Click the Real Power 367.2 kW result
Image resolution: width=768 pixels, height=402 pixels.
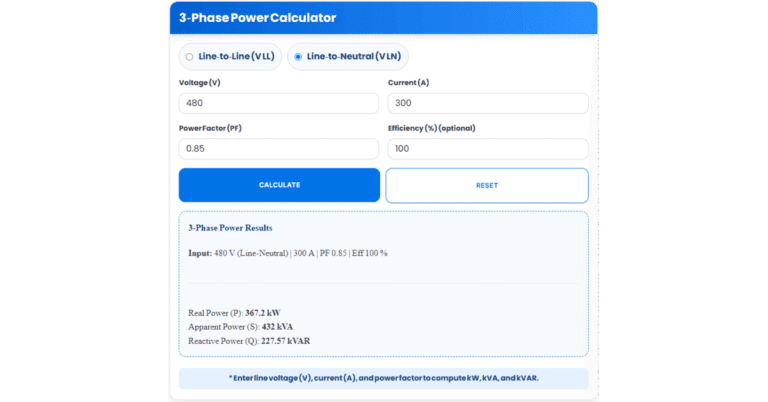pos(234,313)
